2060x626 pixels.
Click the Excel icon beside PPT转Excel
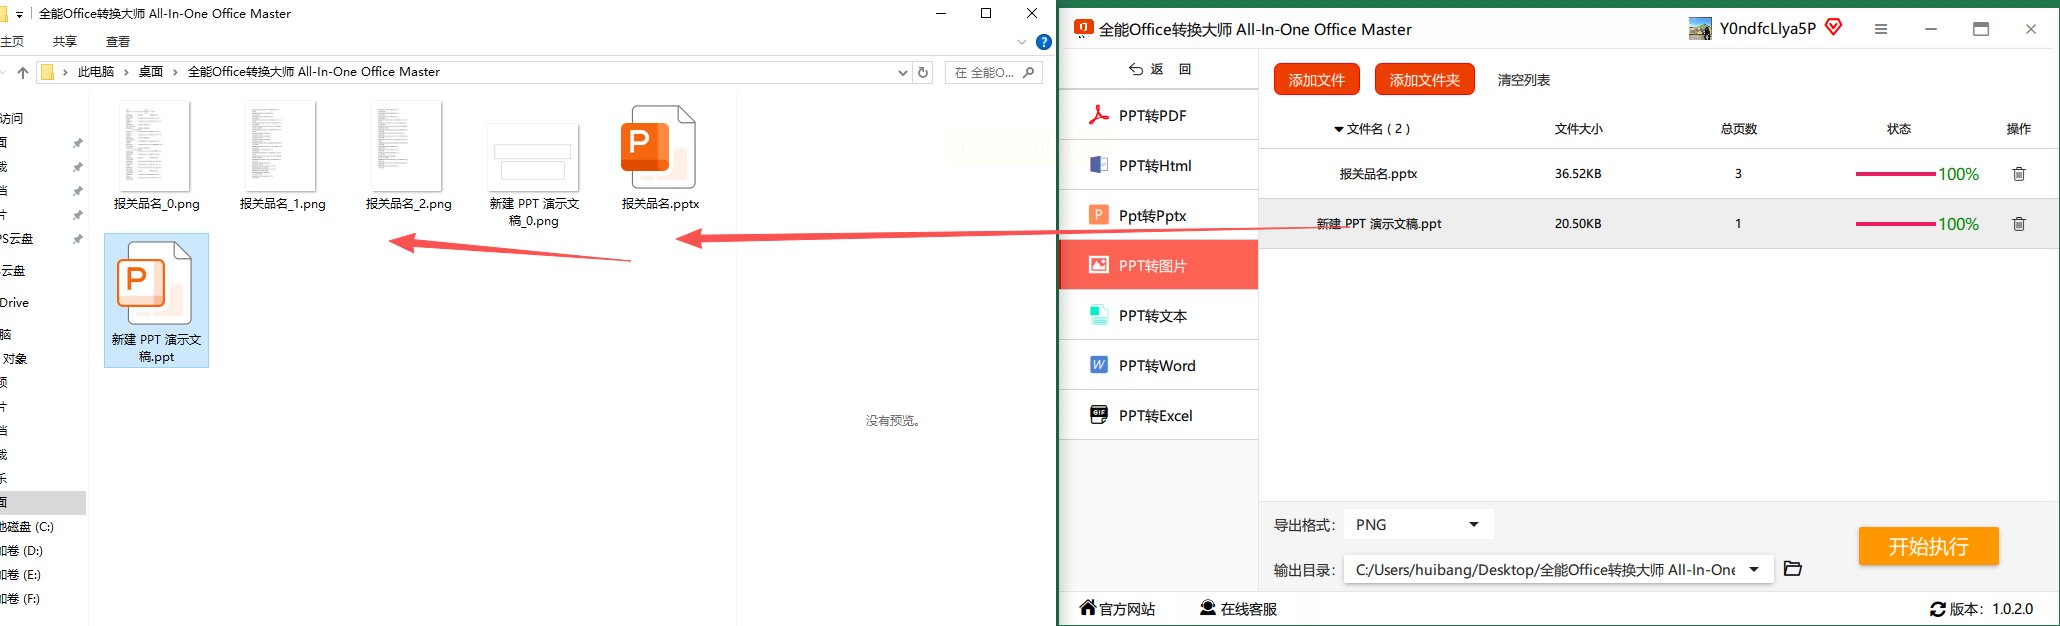point(1098,414)
